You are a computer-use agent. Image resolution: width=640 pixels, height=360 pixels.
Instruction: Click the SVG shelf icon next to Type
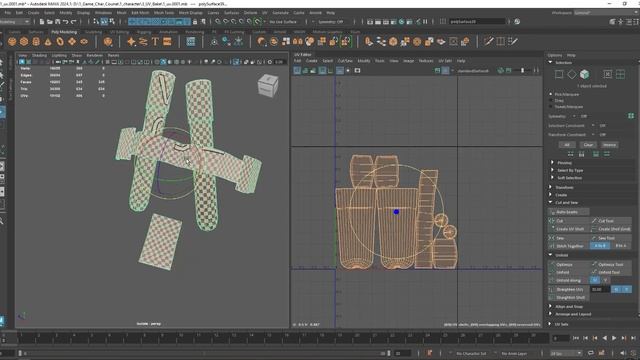[x=167, y=41]
